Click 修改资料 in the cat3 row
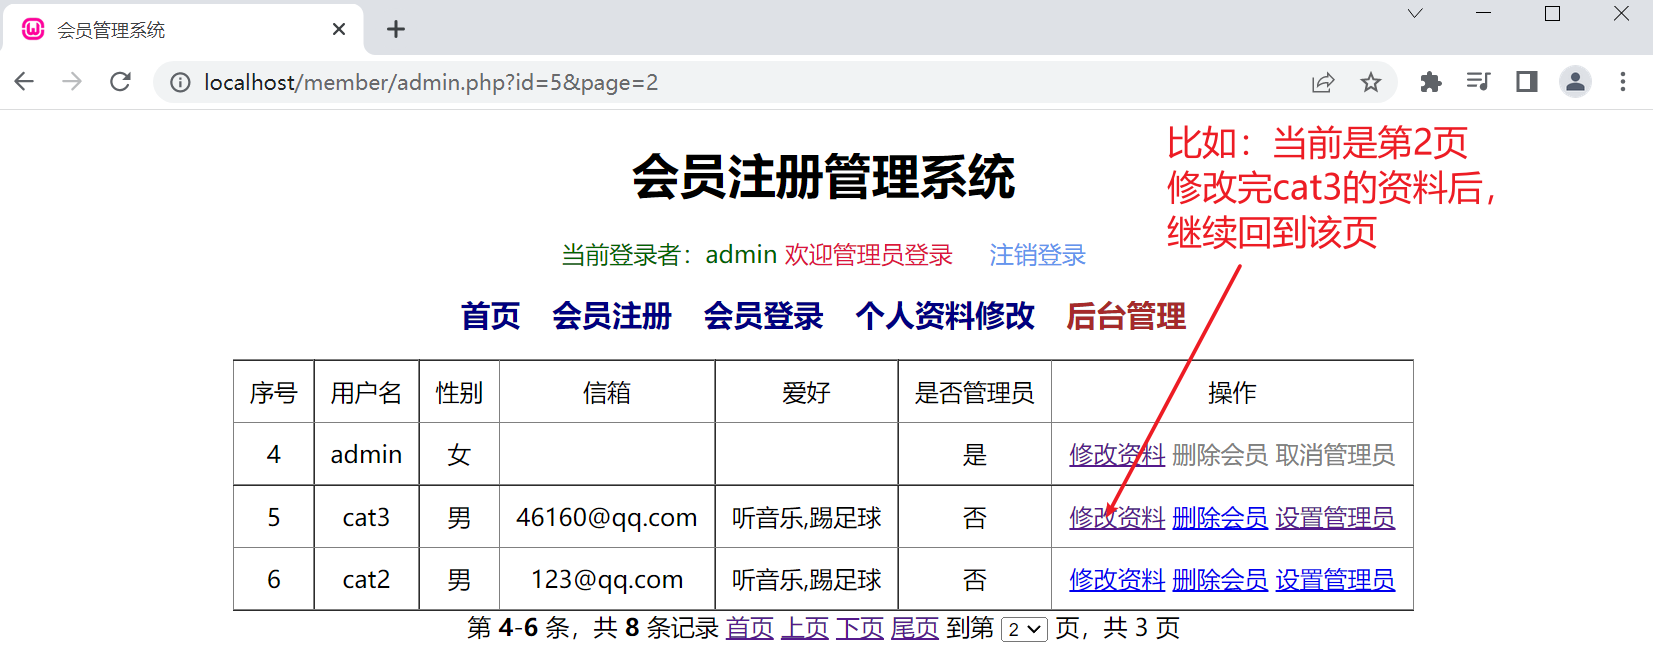Viewport: 1653px width, 664px height. click(1117, 518)
